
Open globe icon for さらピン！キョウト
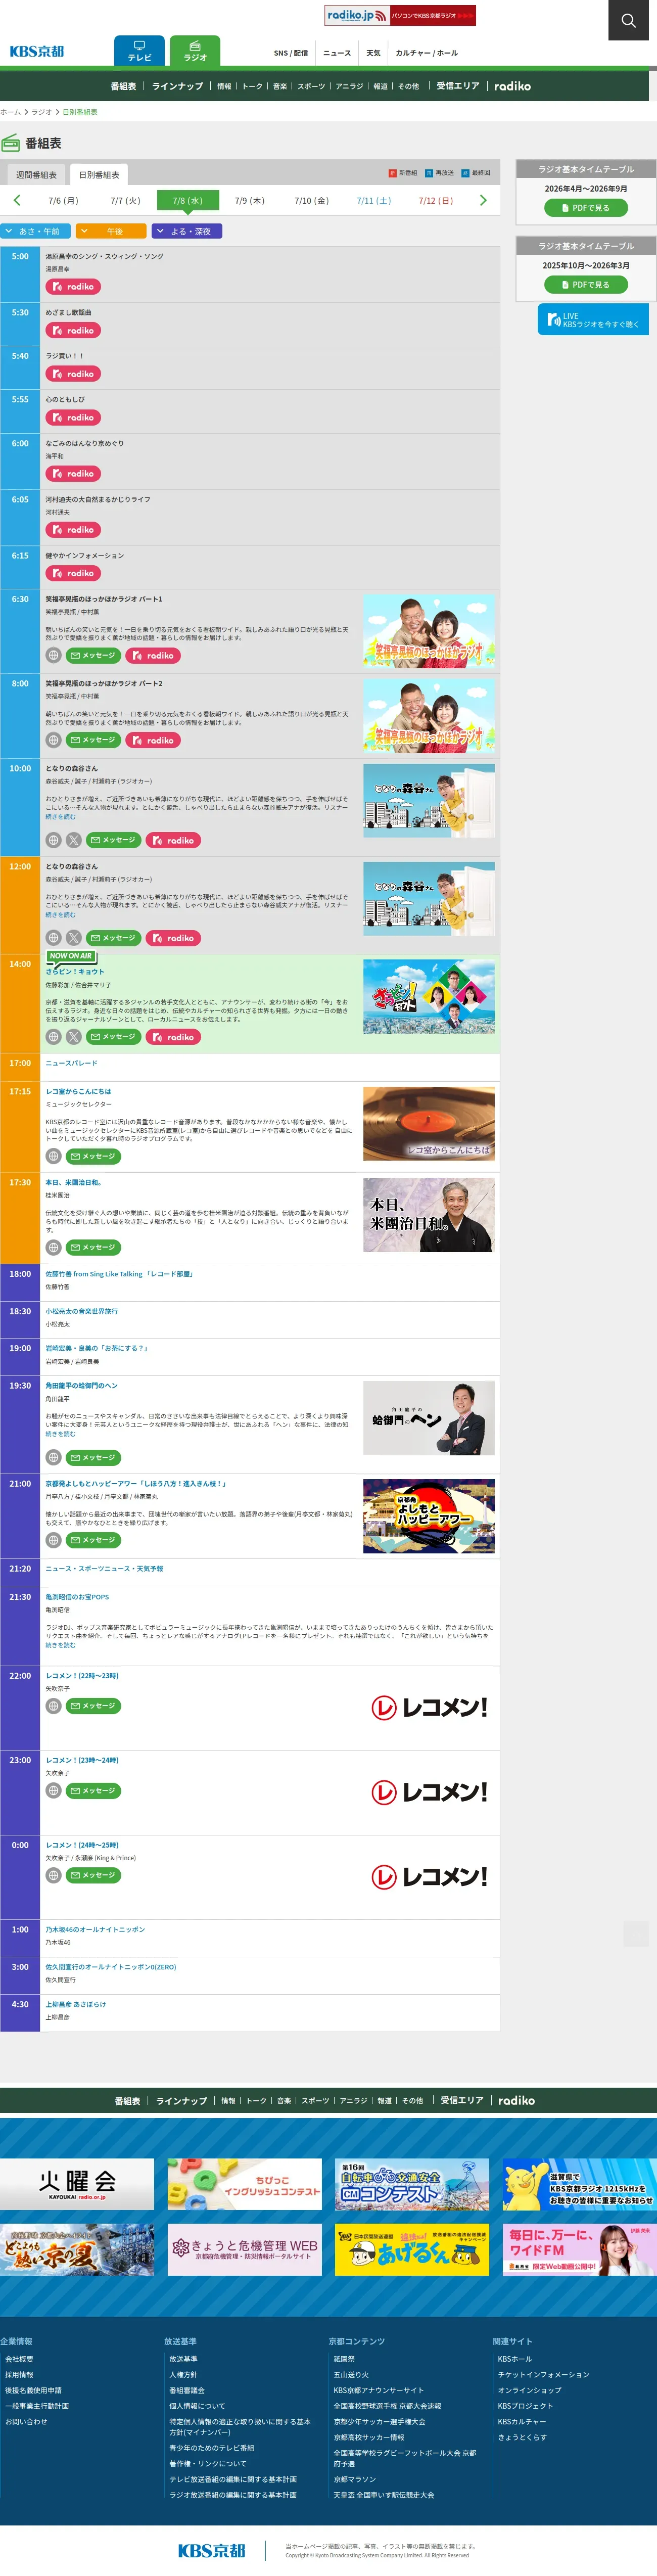54,1037
